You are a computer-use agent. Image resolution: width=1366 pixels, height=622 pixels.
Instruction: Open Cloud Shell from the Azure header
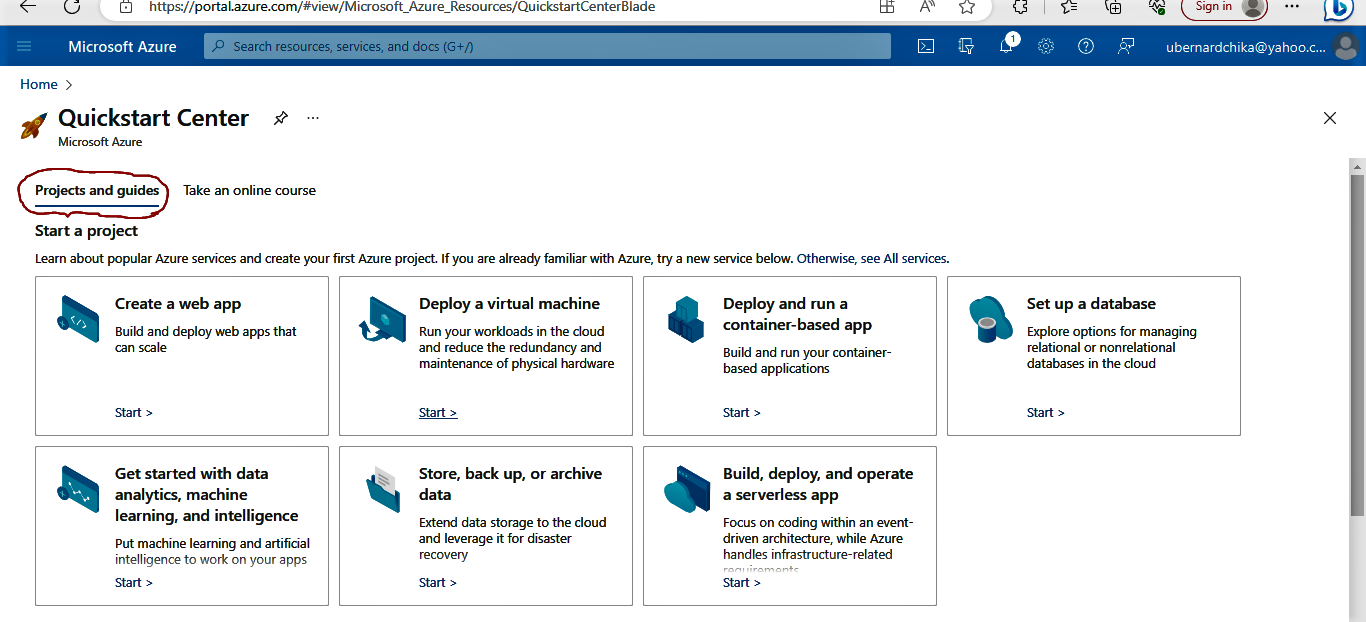(926, 46)
